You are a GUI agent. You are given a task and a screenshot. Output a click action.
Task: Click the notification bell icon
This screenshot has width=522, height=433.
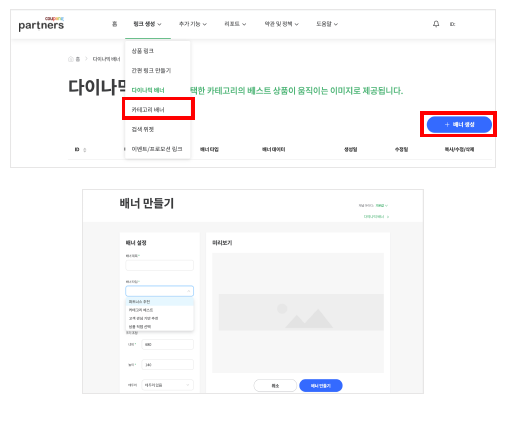[x=436, y=24]
